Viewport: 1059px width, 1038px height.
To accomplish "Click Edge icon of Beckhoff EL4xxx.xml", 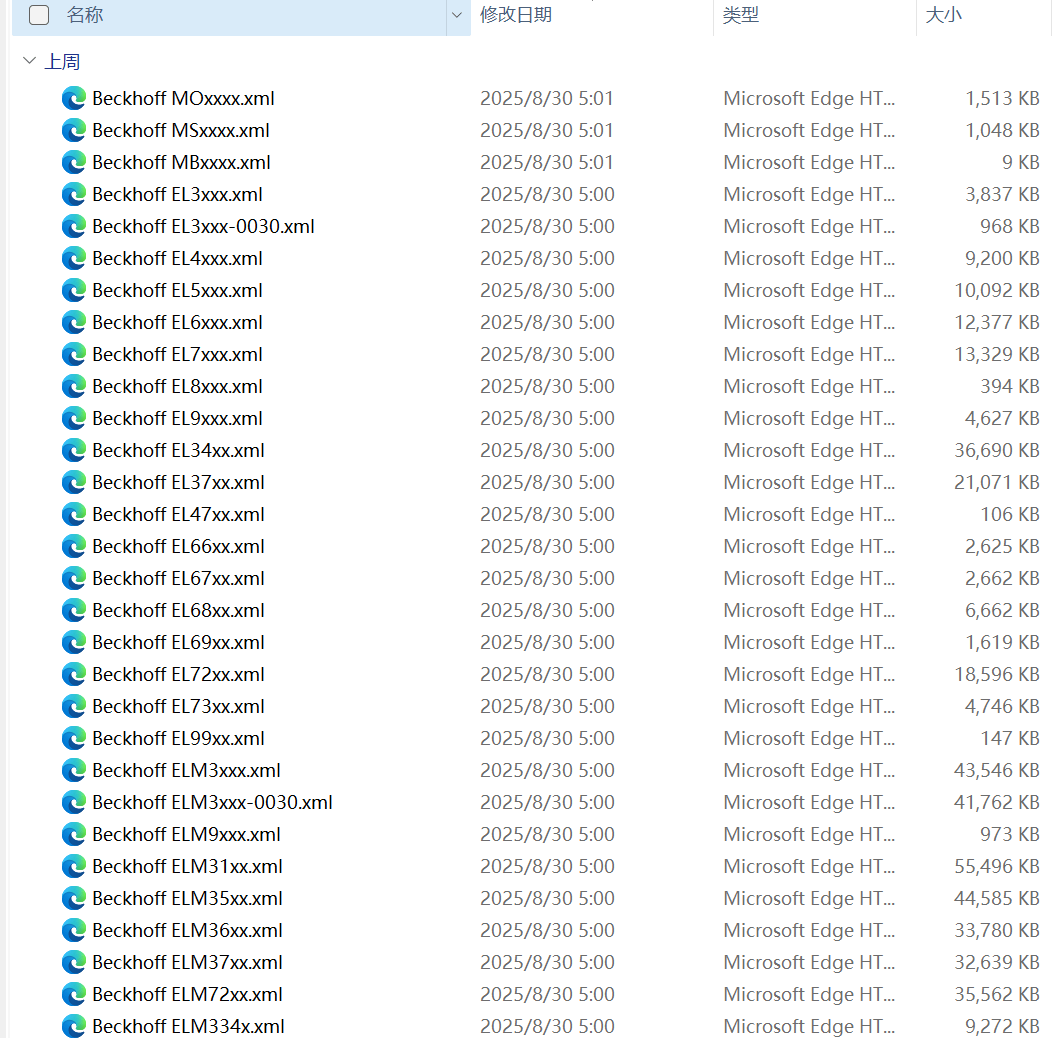I will (x=74, y=259).
